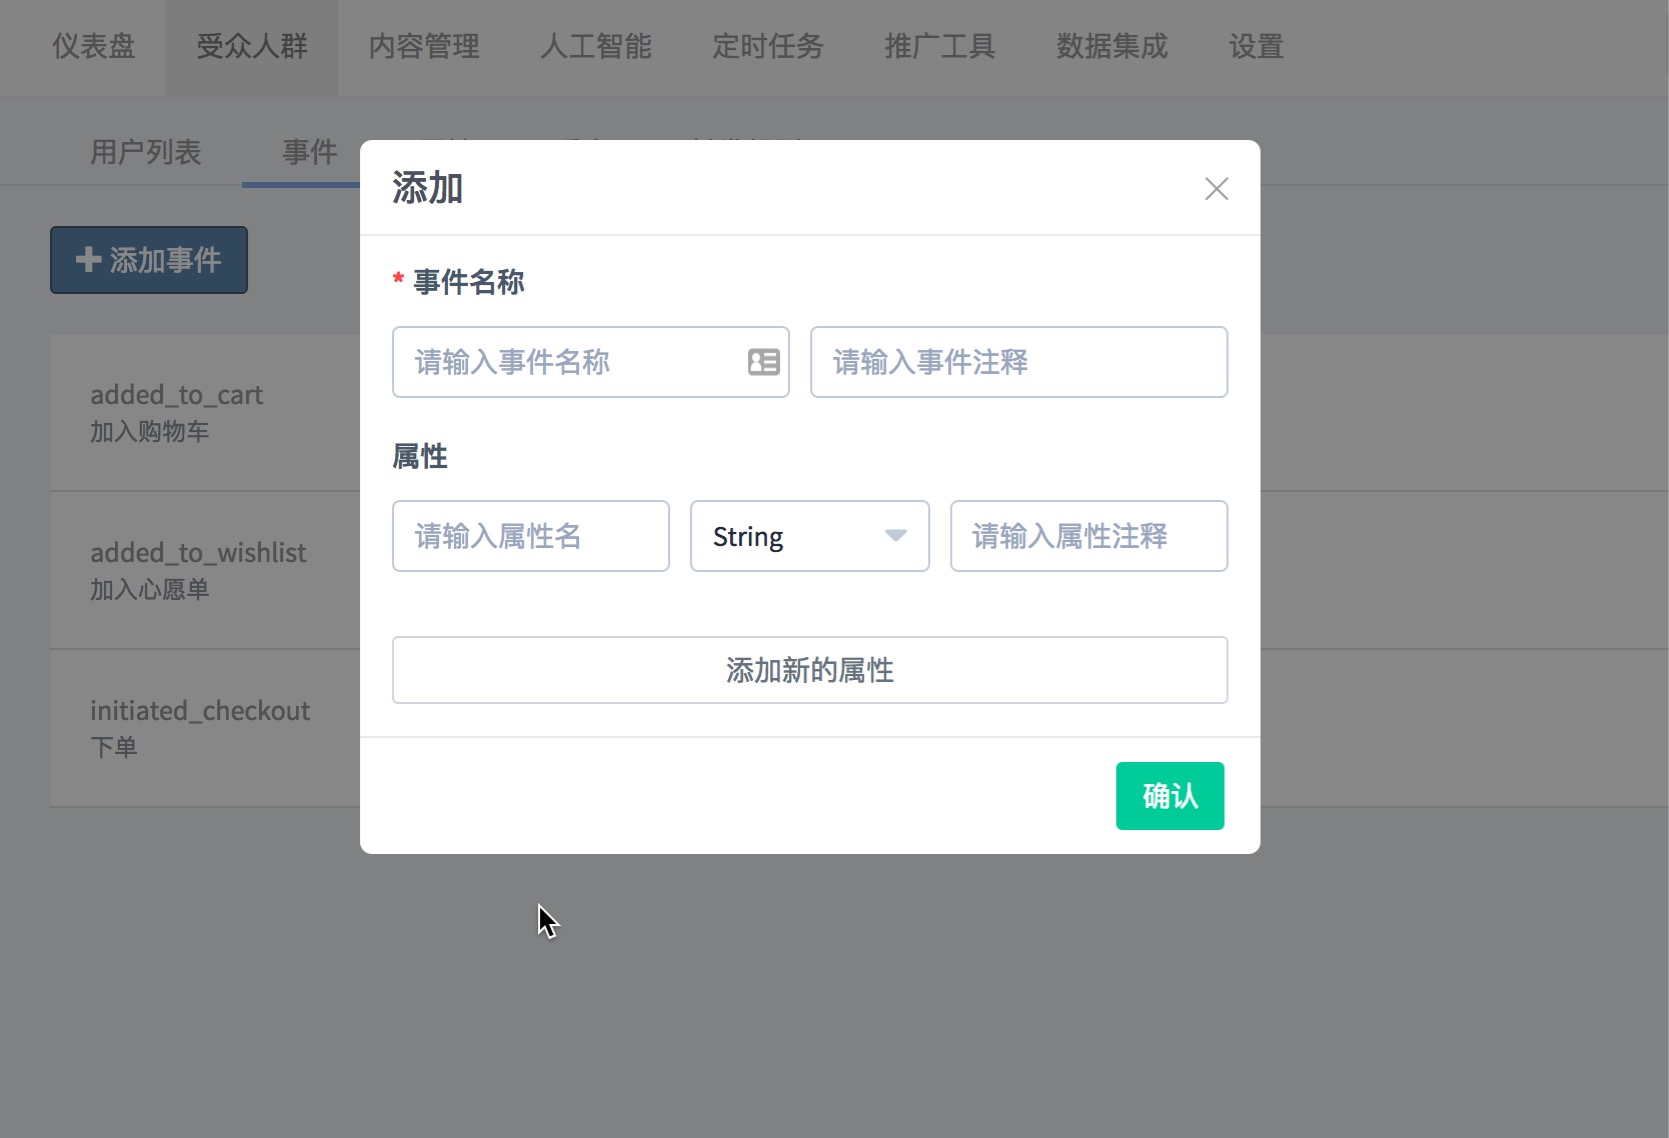This screenshot has height=1138, width=1669.
Task: Open 数据集成 navigation item
Action: [x=1112, y=47]
